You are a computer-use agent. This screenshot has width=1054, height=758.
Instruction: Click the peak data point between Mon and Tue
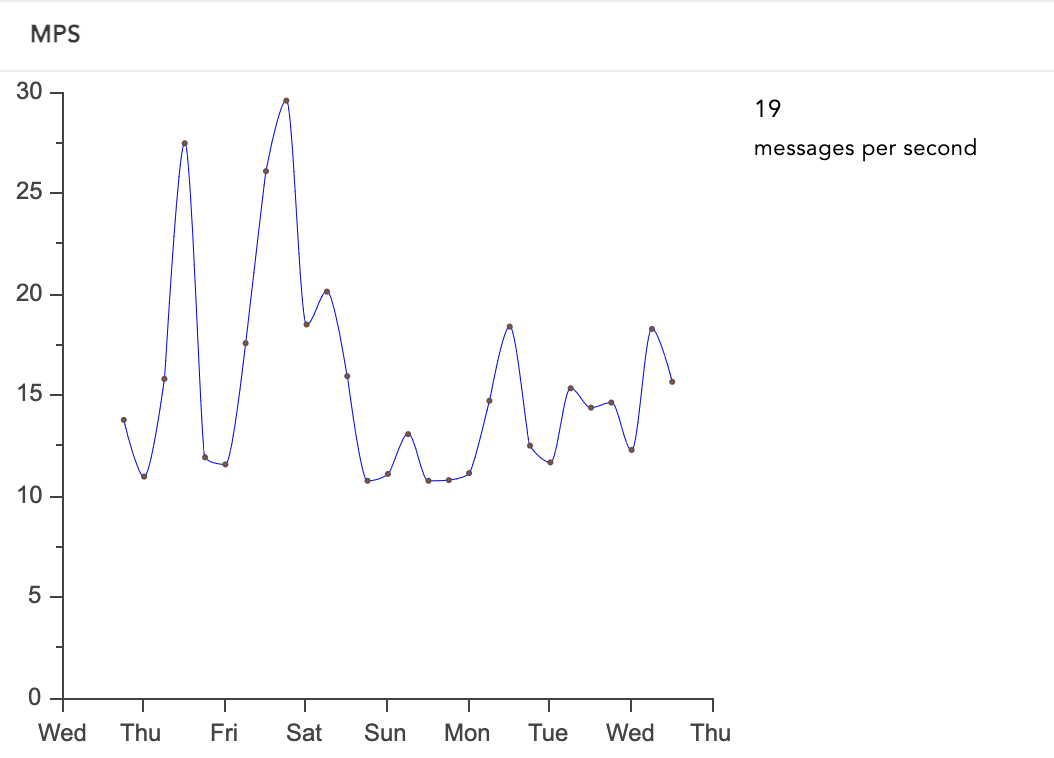point(510,327)
